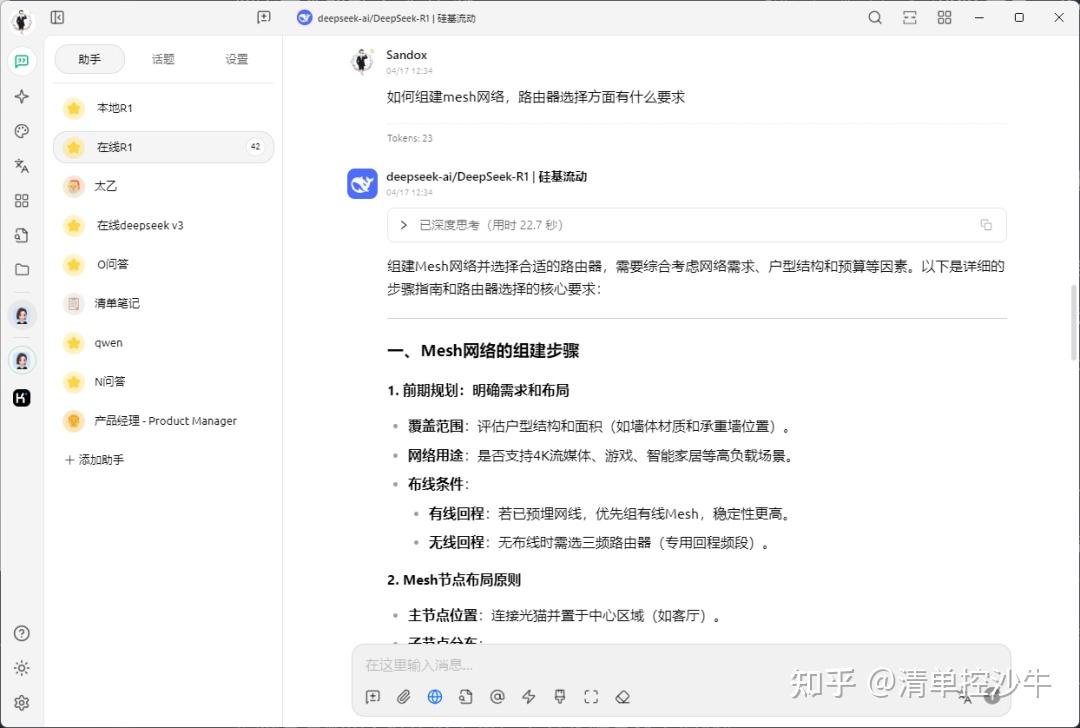1080x728 pixels.
Task: Open the chat assistant sidebar icon
Action: tap(22, 61)
